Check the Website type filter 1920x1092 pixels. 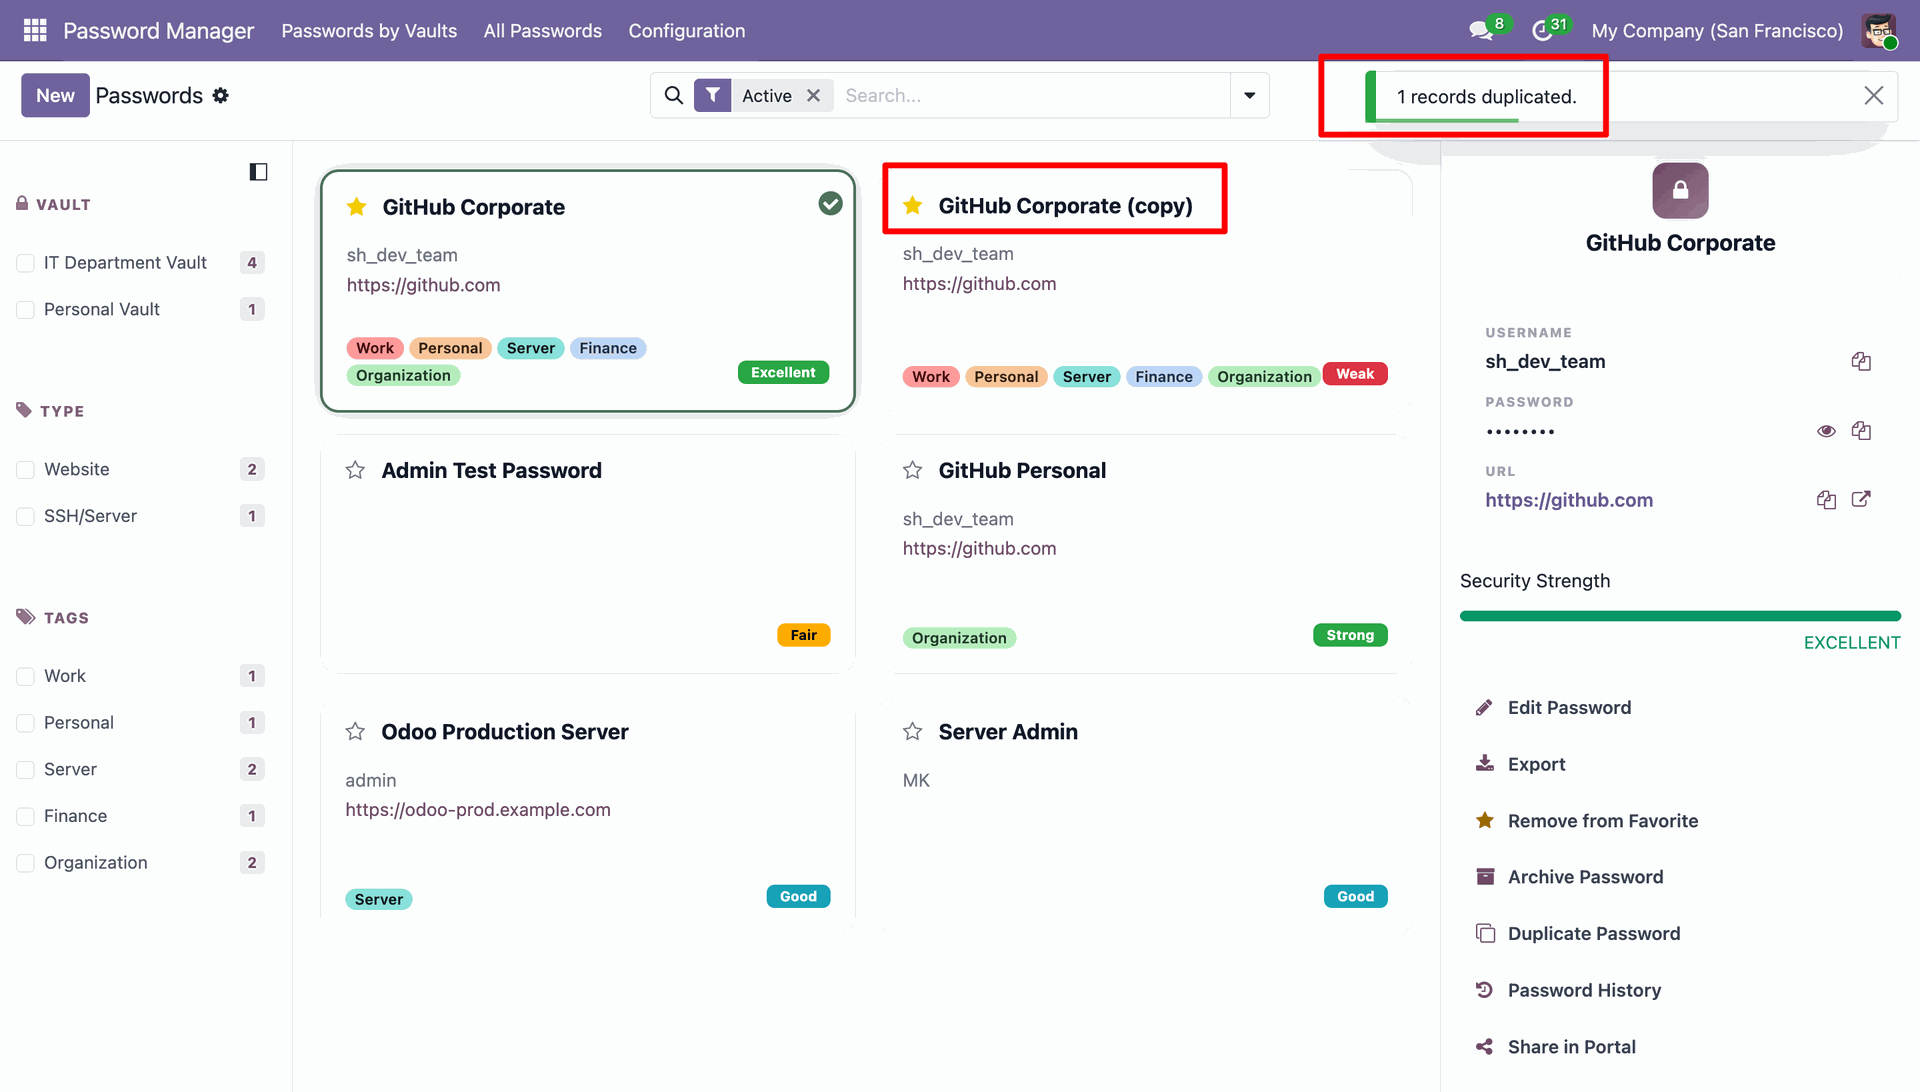click(26, 470)
